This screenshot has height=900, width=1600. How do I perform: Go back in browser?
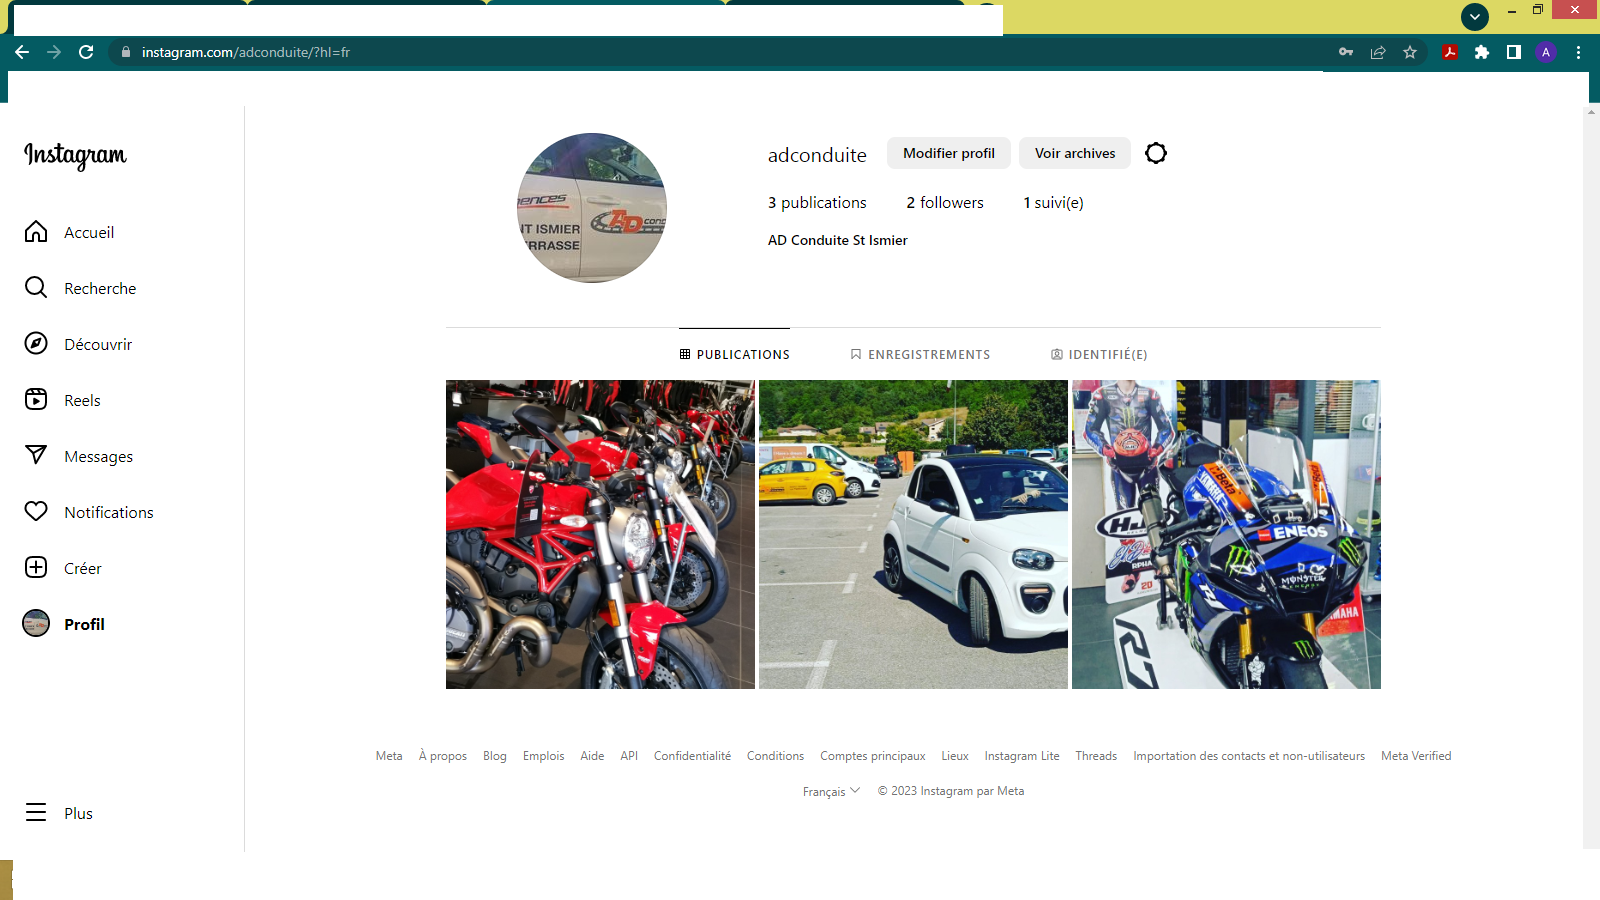tap(22, 52)
